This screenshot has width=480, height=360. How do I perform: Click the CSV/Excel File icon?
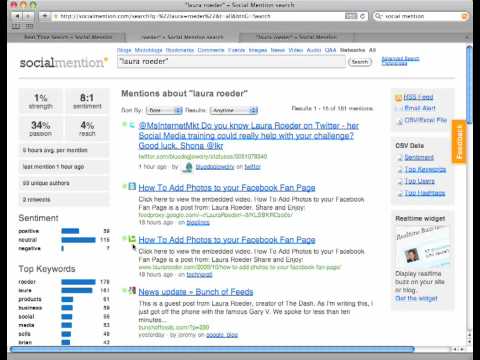(x=399, y=122)
